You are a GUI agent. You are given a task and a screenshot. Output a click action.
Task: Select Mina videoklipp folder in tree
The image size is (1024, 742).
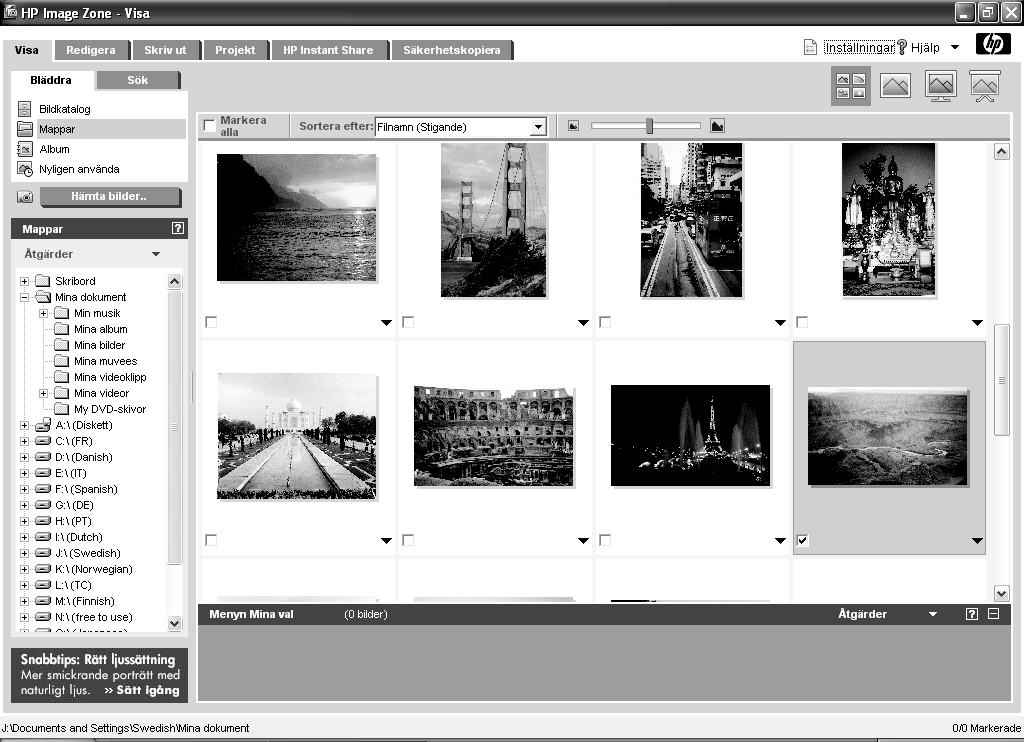110,377
